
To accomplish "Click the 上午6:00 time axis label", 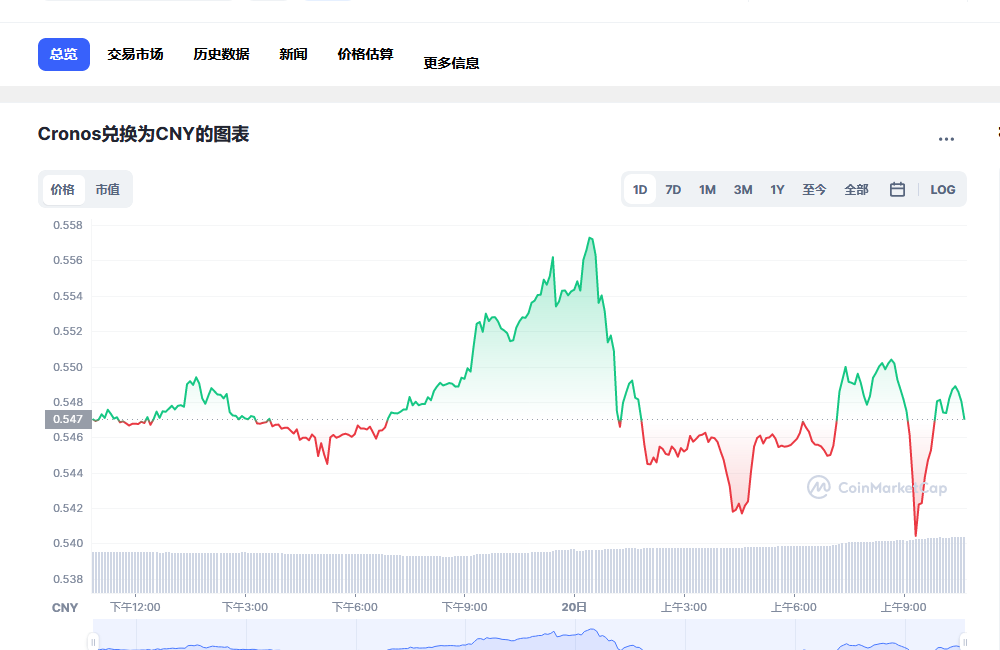I will coord(793,607).
